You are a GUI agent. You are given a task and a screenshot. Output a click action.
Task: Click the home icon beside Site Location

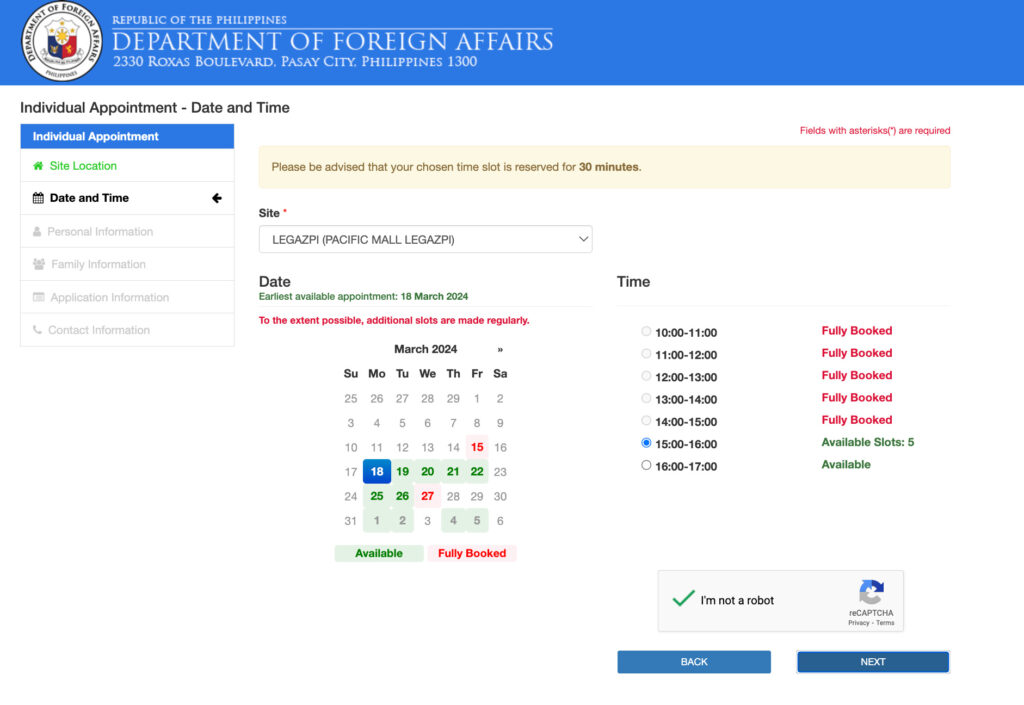38,166
